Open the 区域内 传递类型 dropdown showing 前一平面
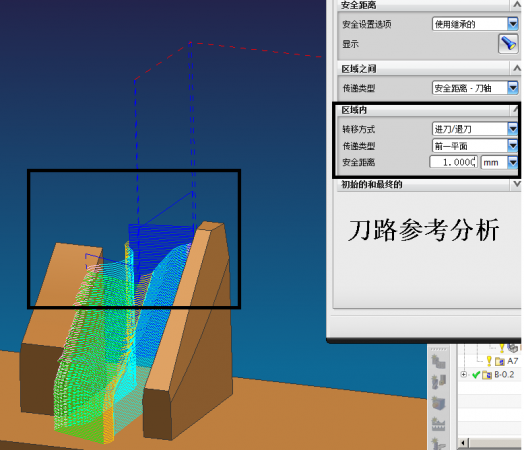The height and width of the screenshot is (450, 524). [x=475, y=146]
